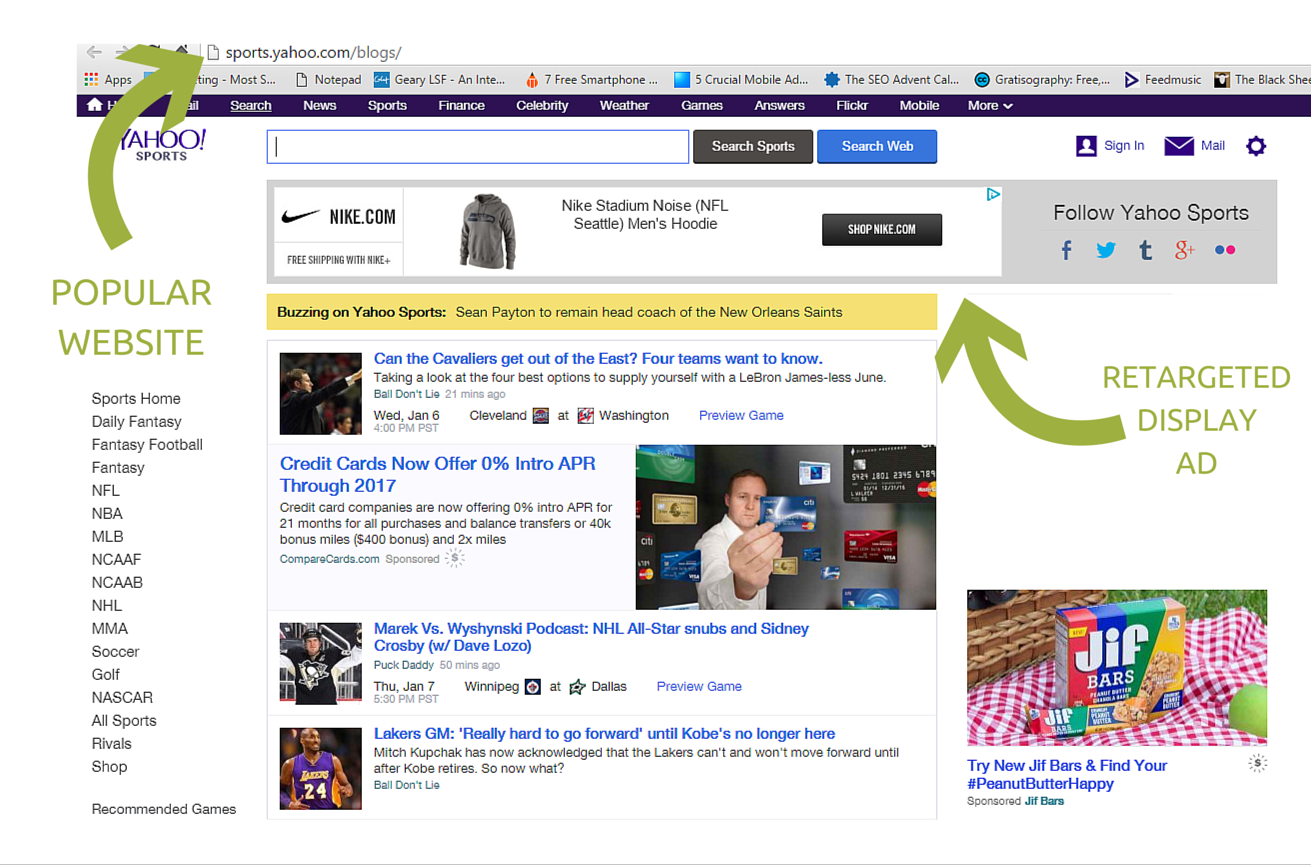Open Weather in the top nav bar
This screenshot has width=1311, height=865.
(624, 105)
